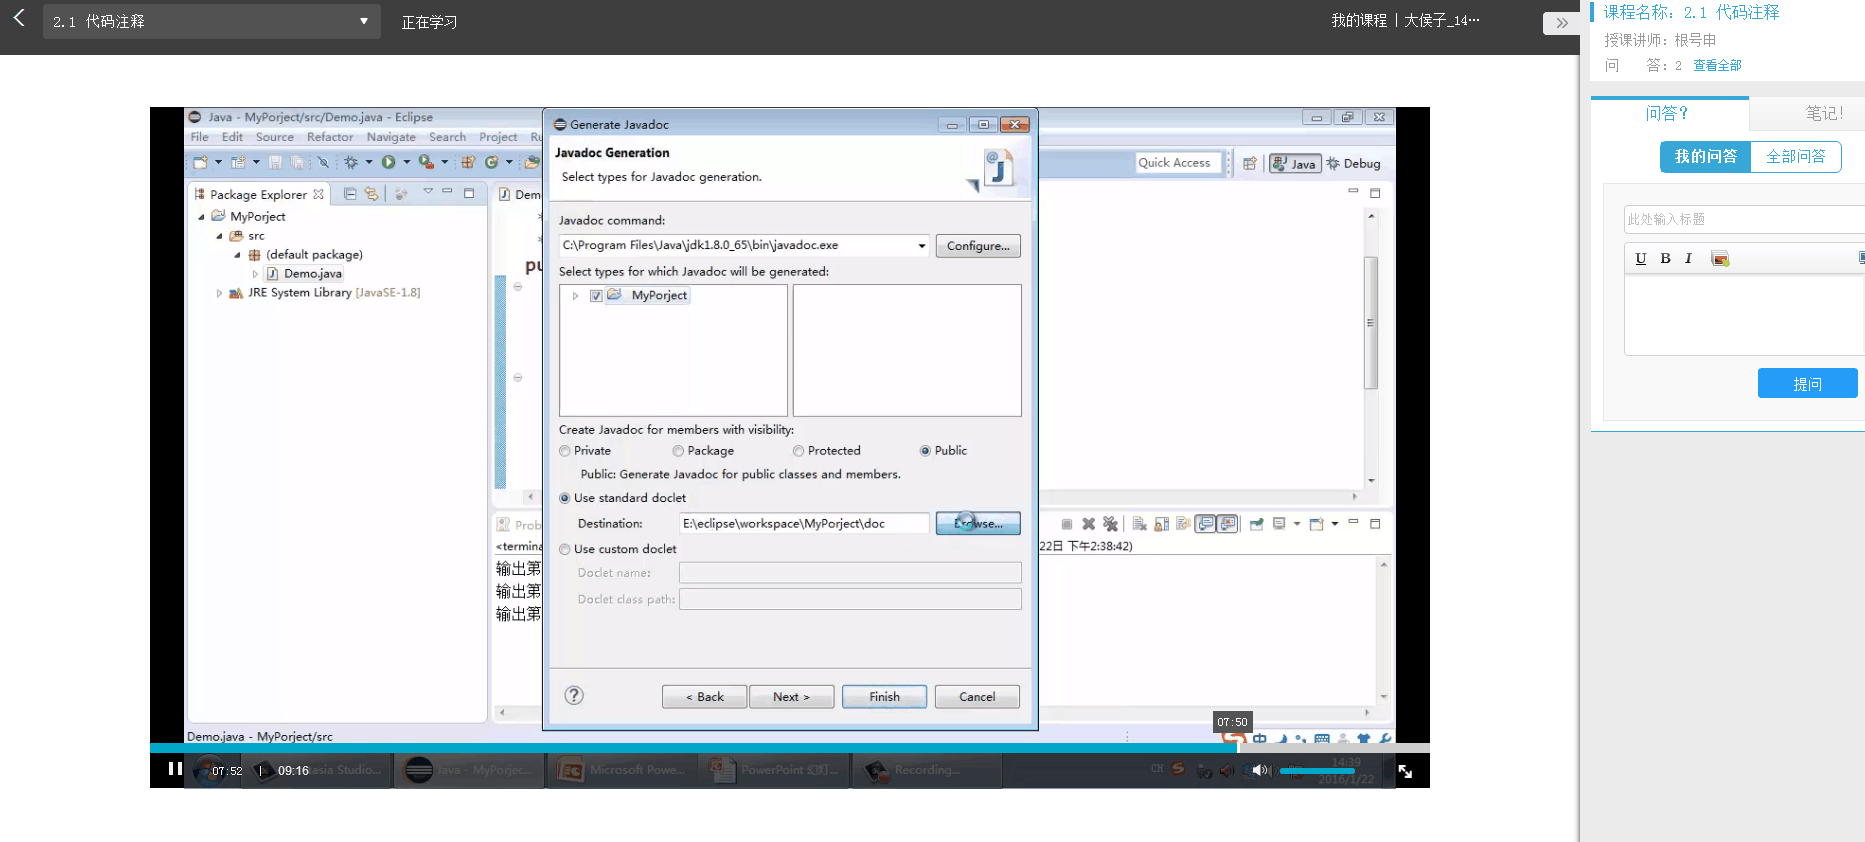
Task: Open Eclipse Navigate menu
Action: pyautogui.click(x=391, y=137)
